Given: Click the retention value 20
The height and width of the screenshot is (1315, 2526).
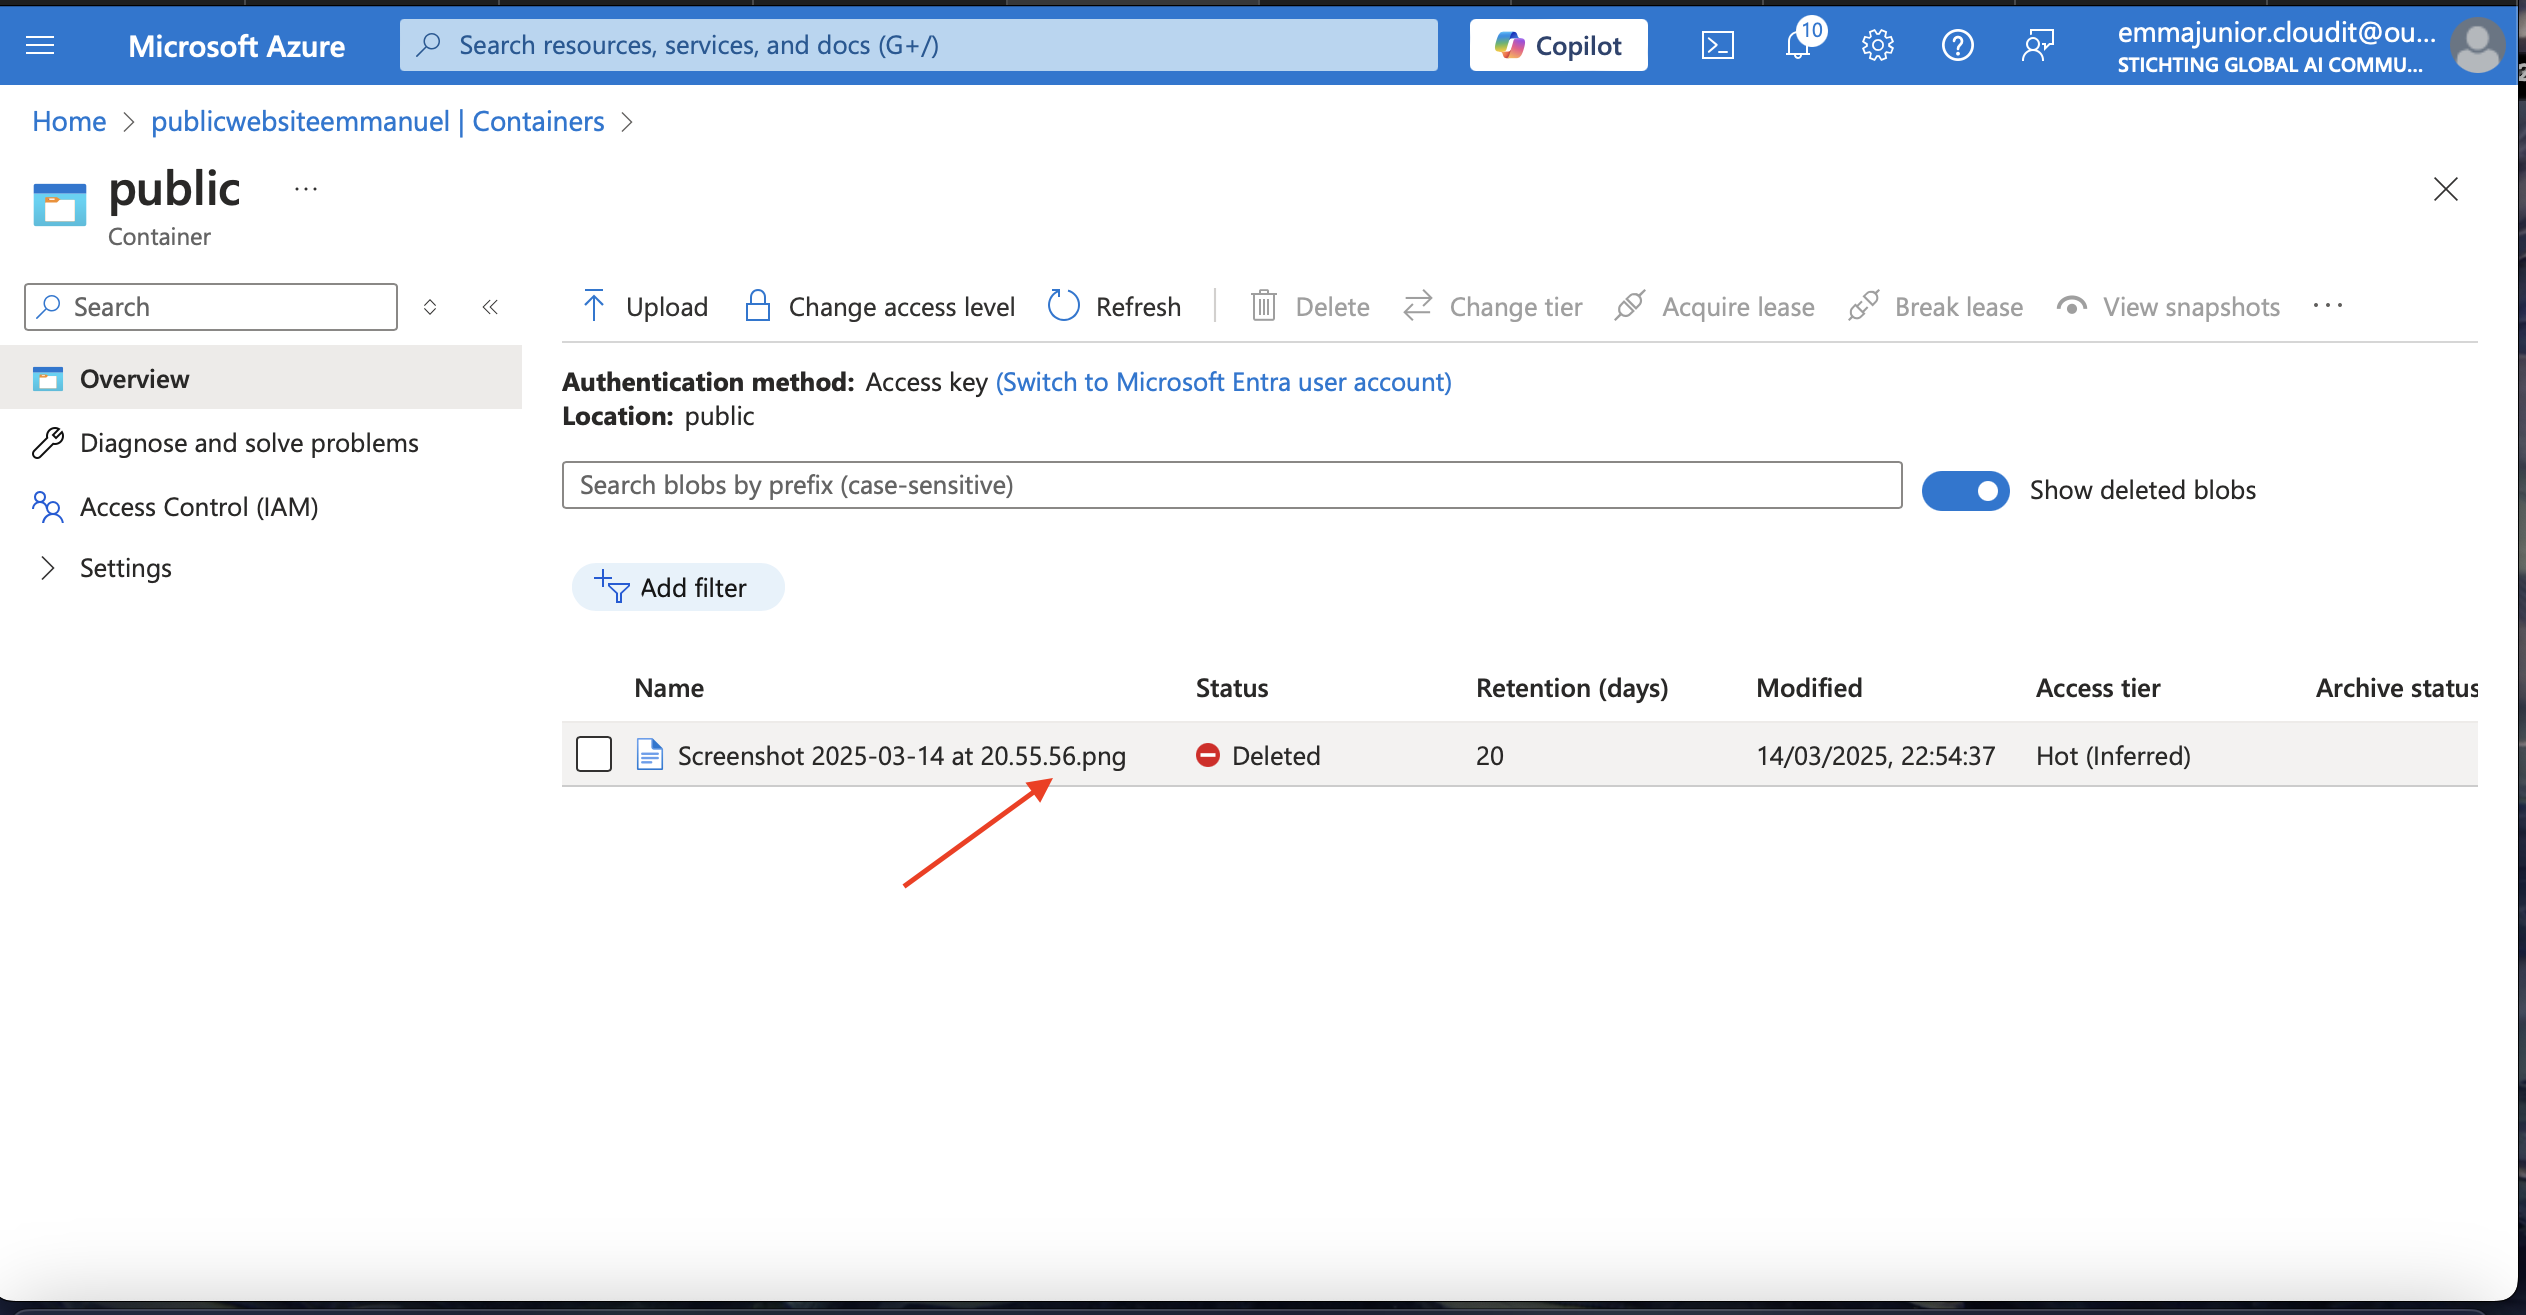Looking at the screenshot, I should pos(1490,755).
